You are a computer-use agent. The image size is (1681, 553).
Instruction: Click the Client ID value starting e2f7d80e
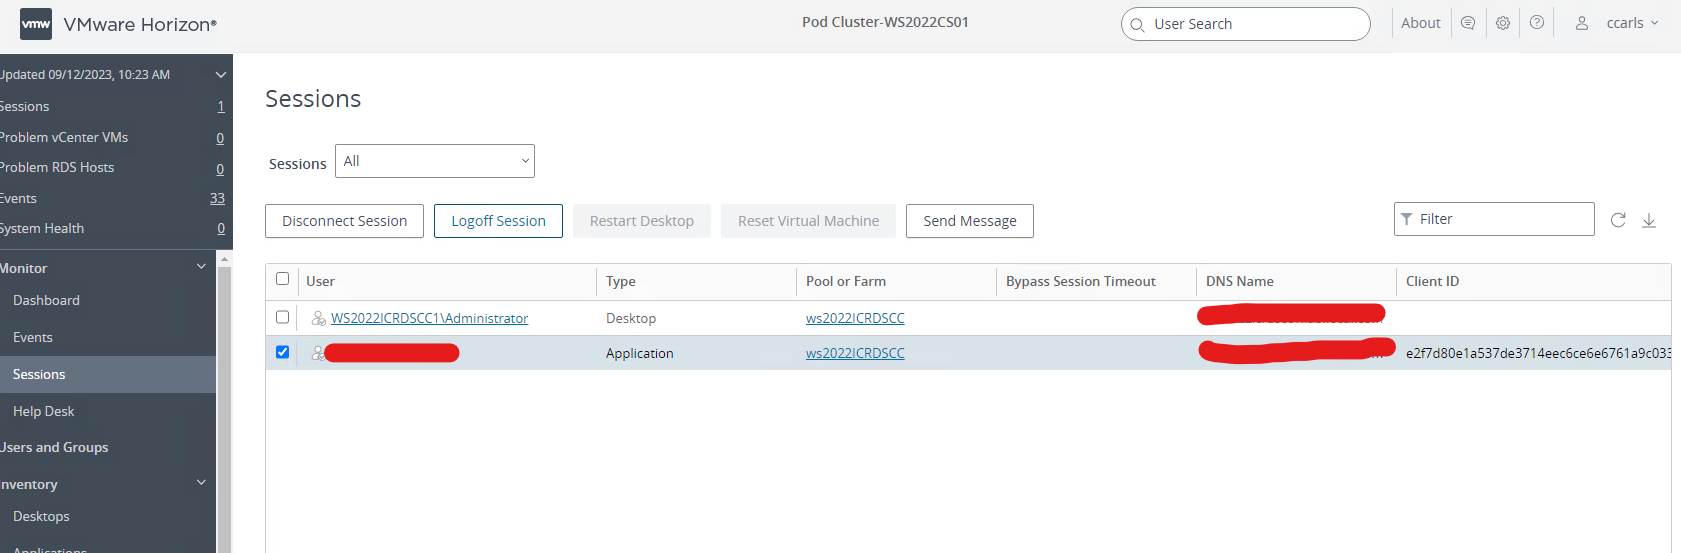pyautogui.click(x=1538, y=353)
